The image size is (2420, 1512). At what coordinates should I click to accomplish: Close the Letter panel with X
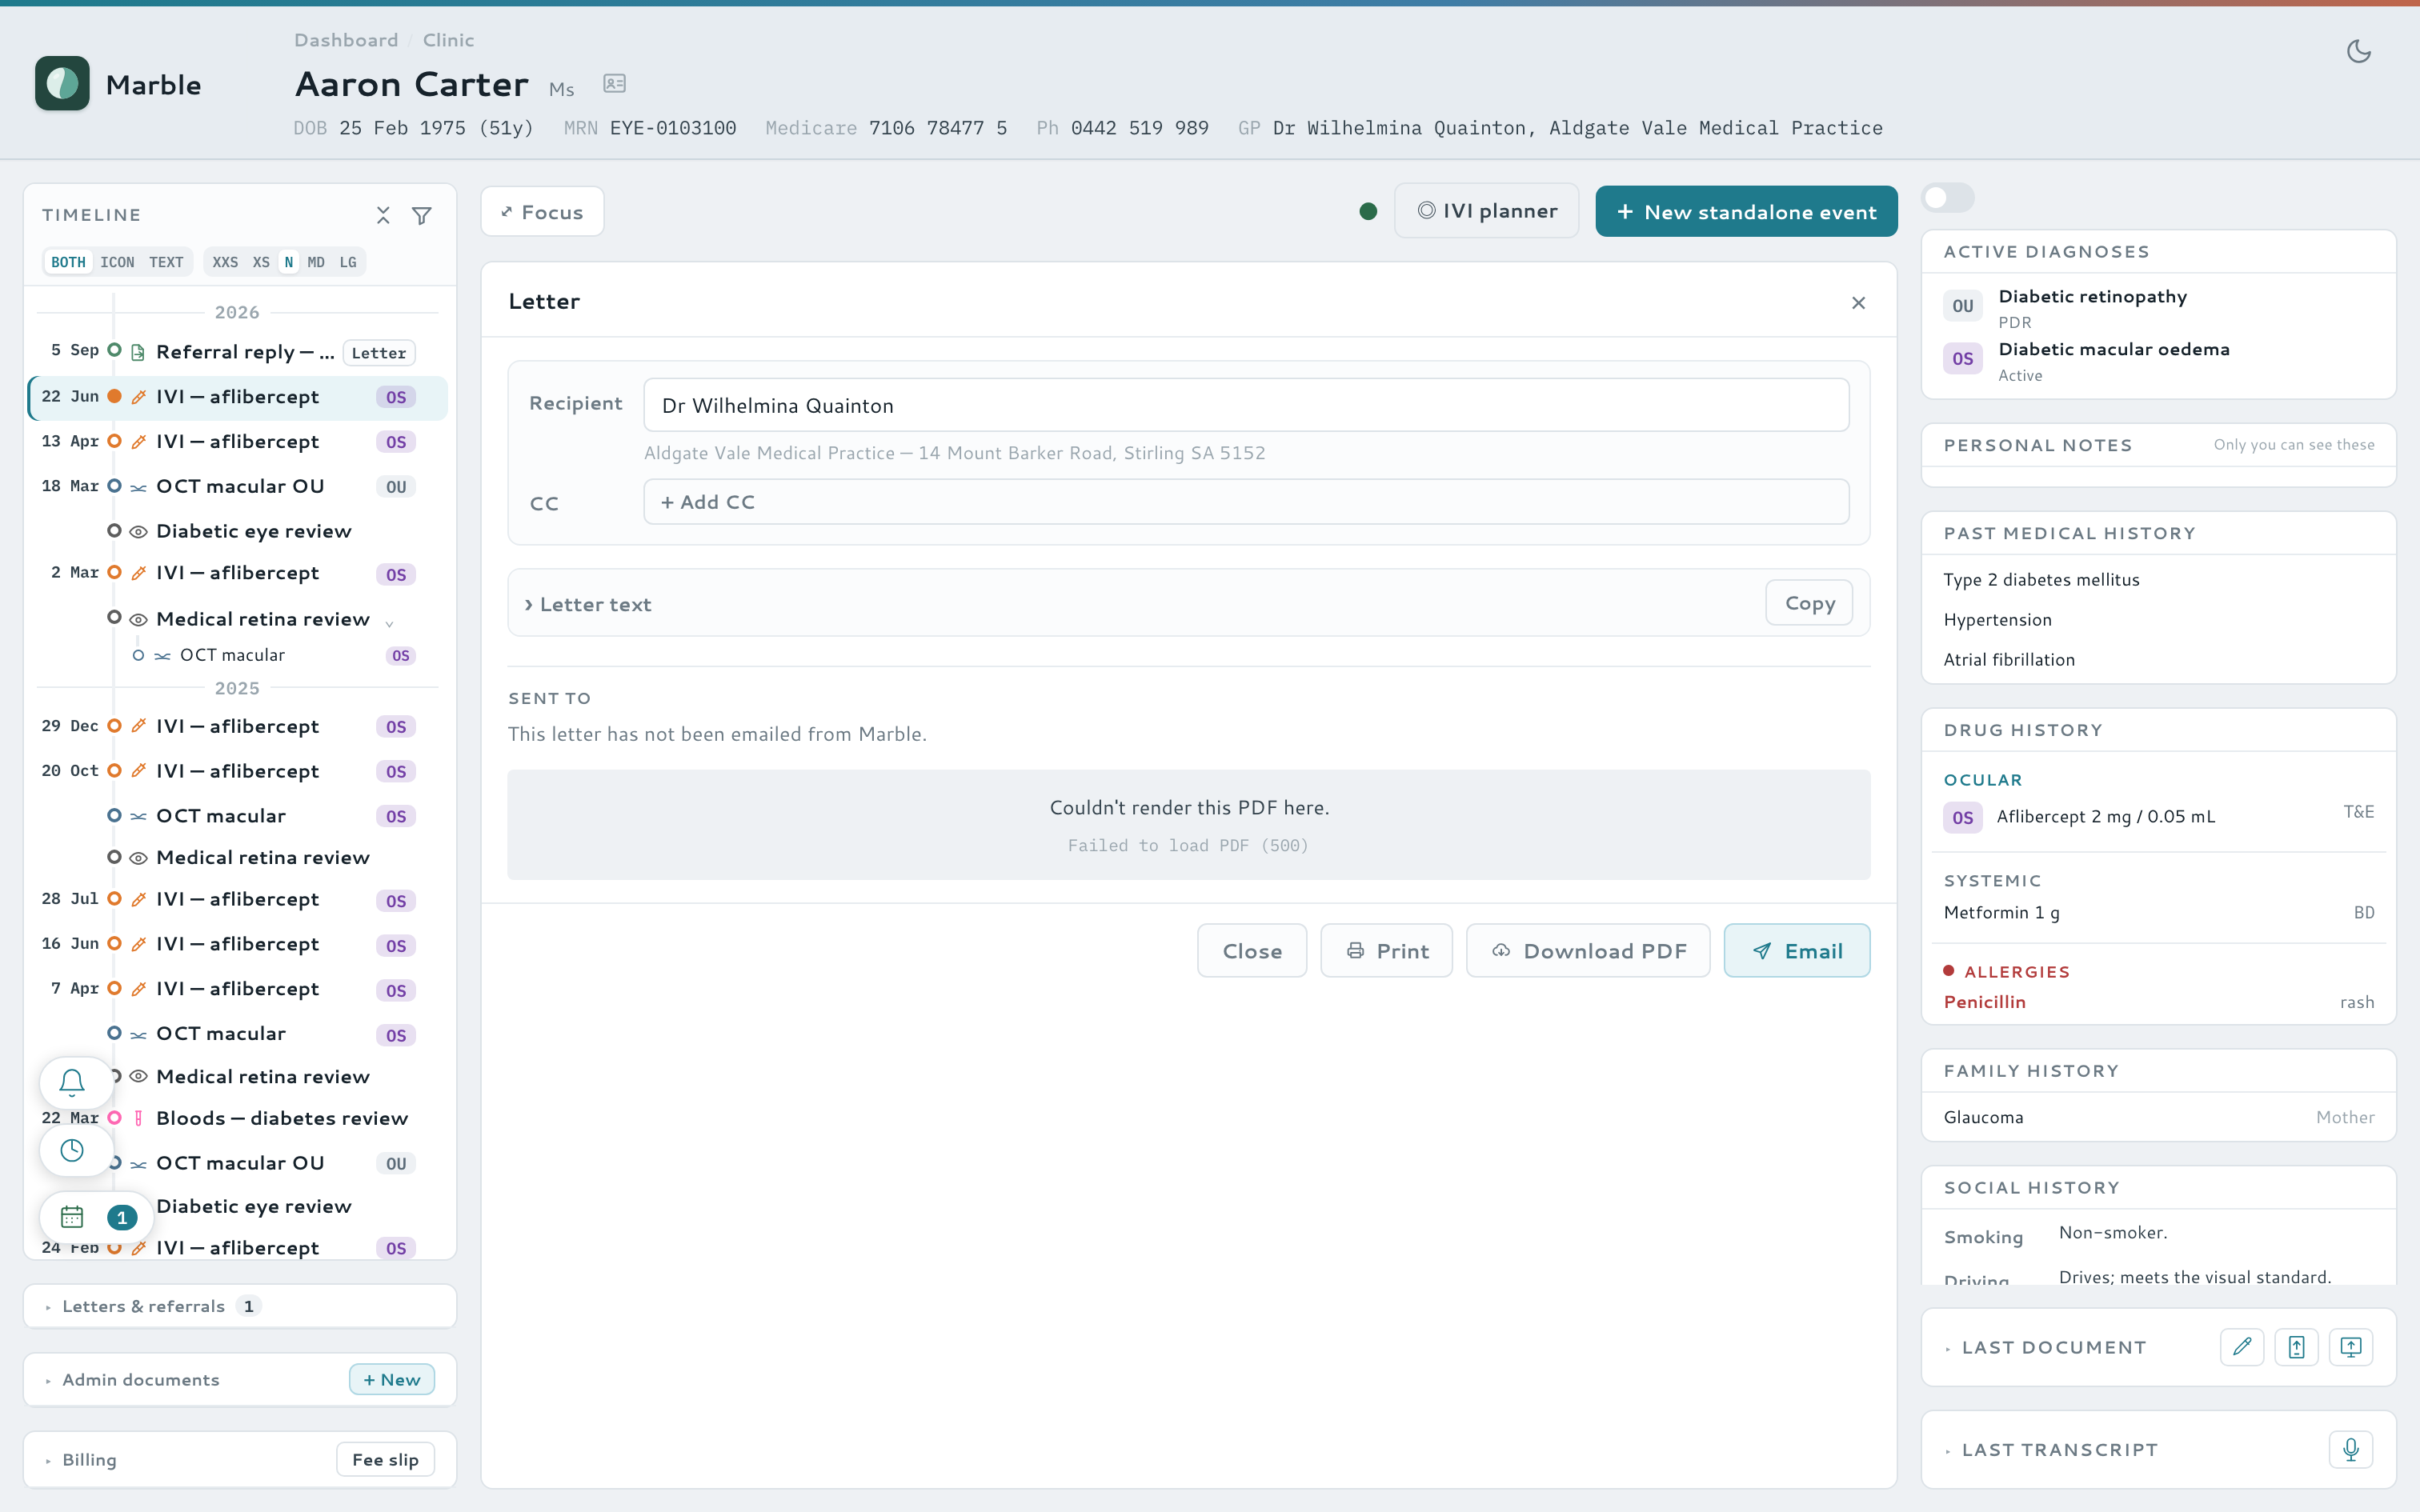point(1858,303)
